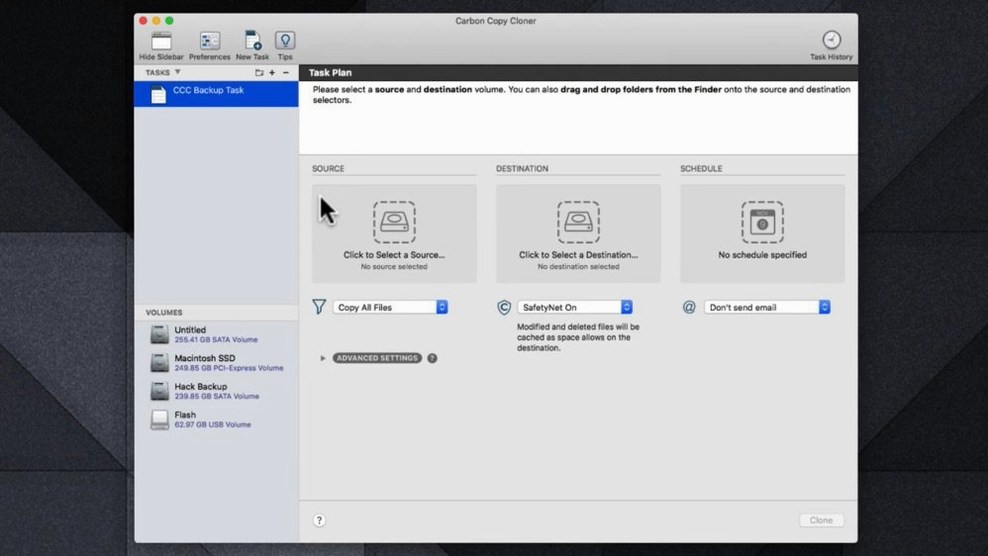Click the new task folder icon

pos(259,73)
